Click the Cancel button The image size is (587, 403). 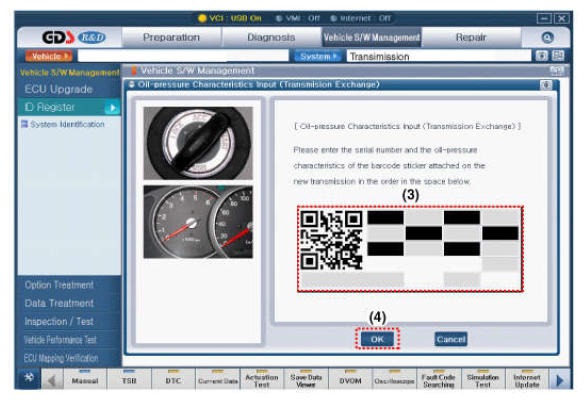pyautogui.click(x=451, y=339)
